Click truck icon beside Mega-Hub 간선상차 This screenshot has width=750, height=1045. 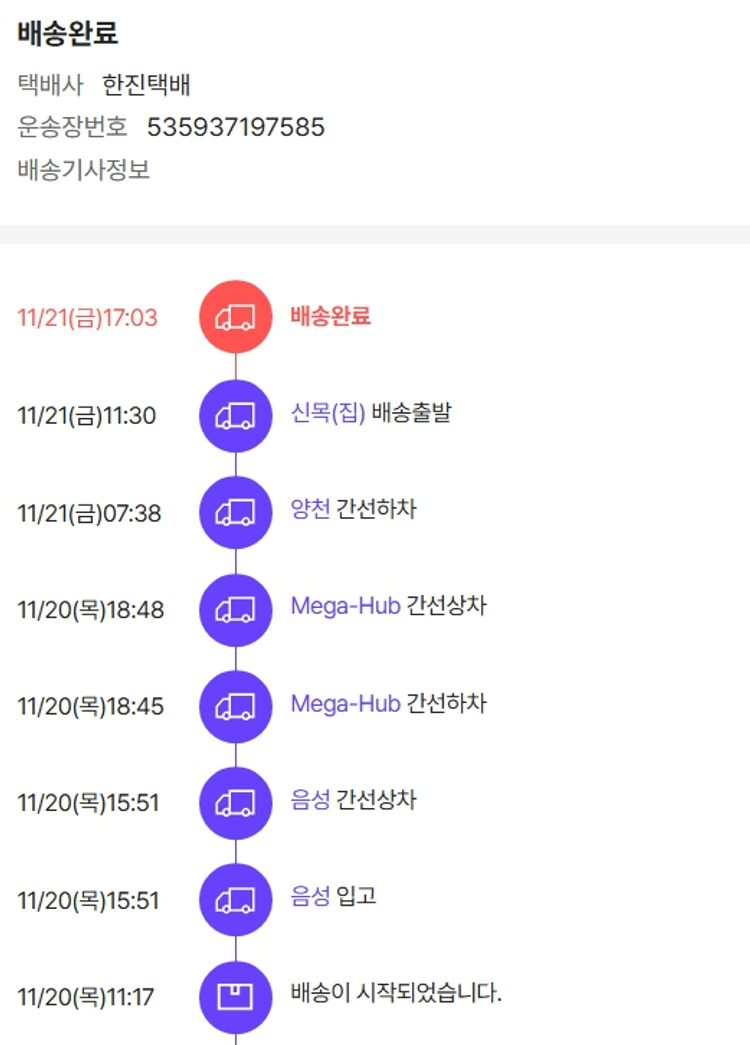coord(235,609)
